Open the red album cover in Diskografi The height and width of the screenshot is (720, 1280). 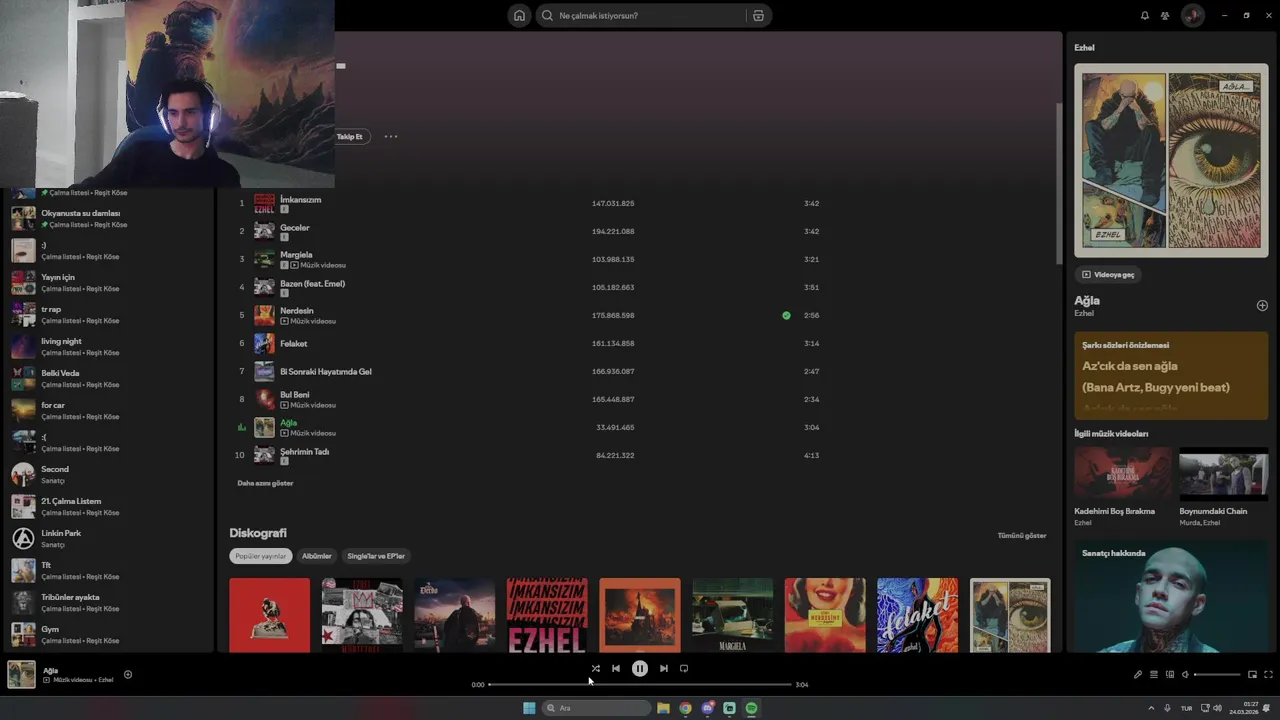point(270,615)
